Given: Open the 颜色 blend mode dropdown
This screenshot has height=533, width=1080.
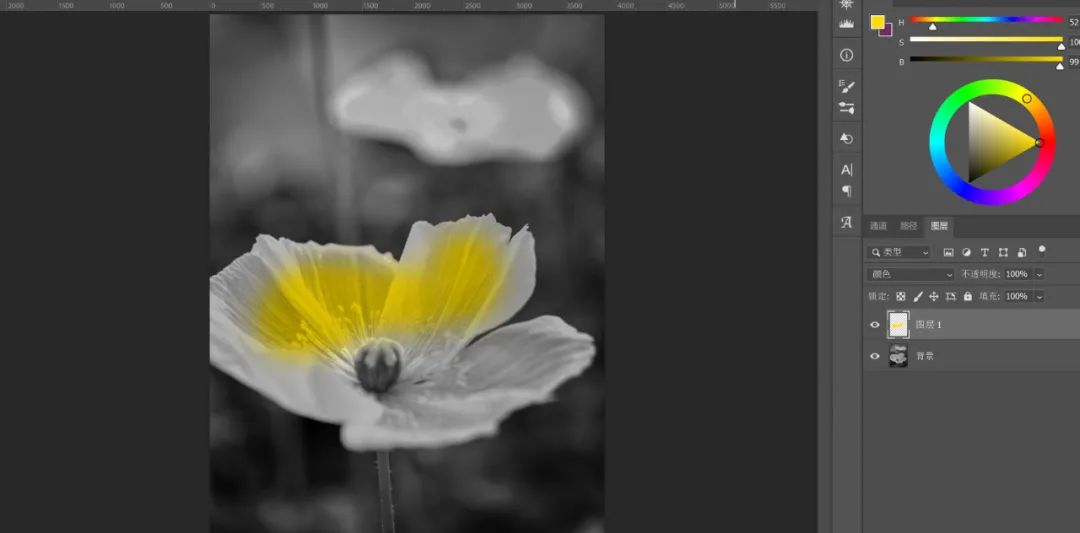Looking at the screenshot, I should pyautogui.click(x=911, y=274).
